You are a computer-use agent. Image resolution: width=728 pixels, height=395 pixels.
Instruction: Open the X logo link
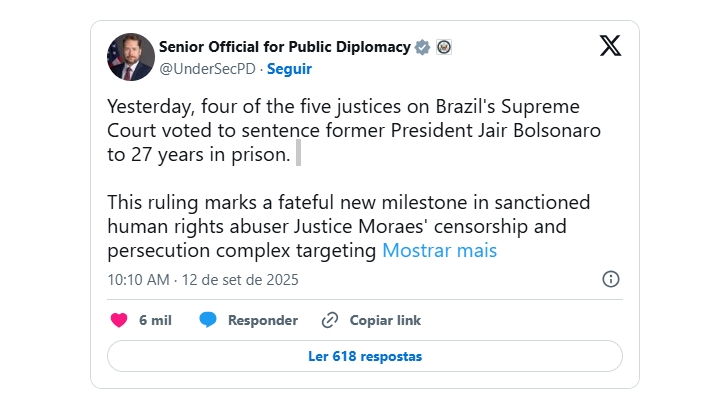[610, 45]
